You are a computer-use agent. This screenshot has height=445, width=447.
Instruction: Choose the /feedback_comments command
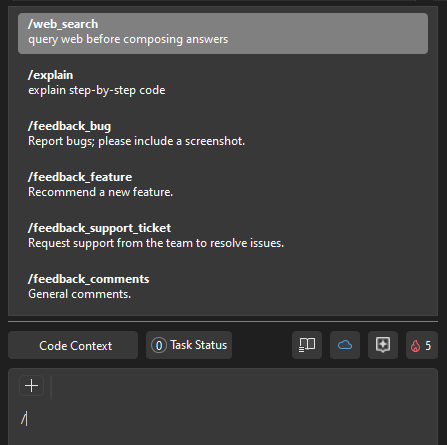coord(223,287)
